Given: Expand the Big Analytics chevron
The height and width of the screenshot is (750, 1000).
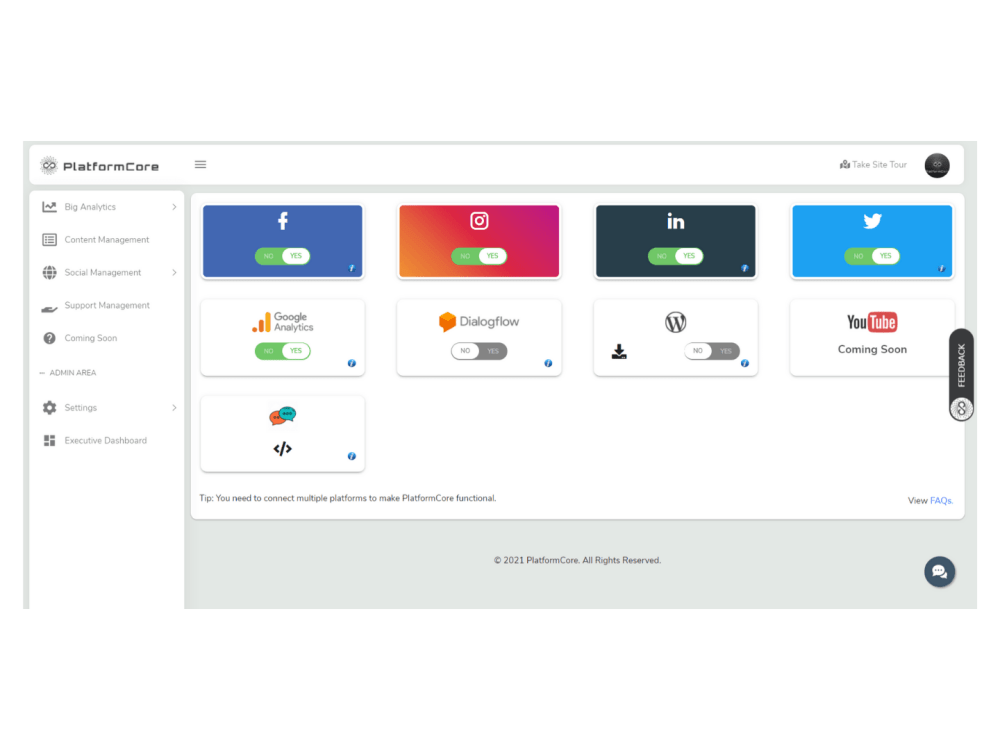Looking at the screenshot, I should click(x=174, y=207).
